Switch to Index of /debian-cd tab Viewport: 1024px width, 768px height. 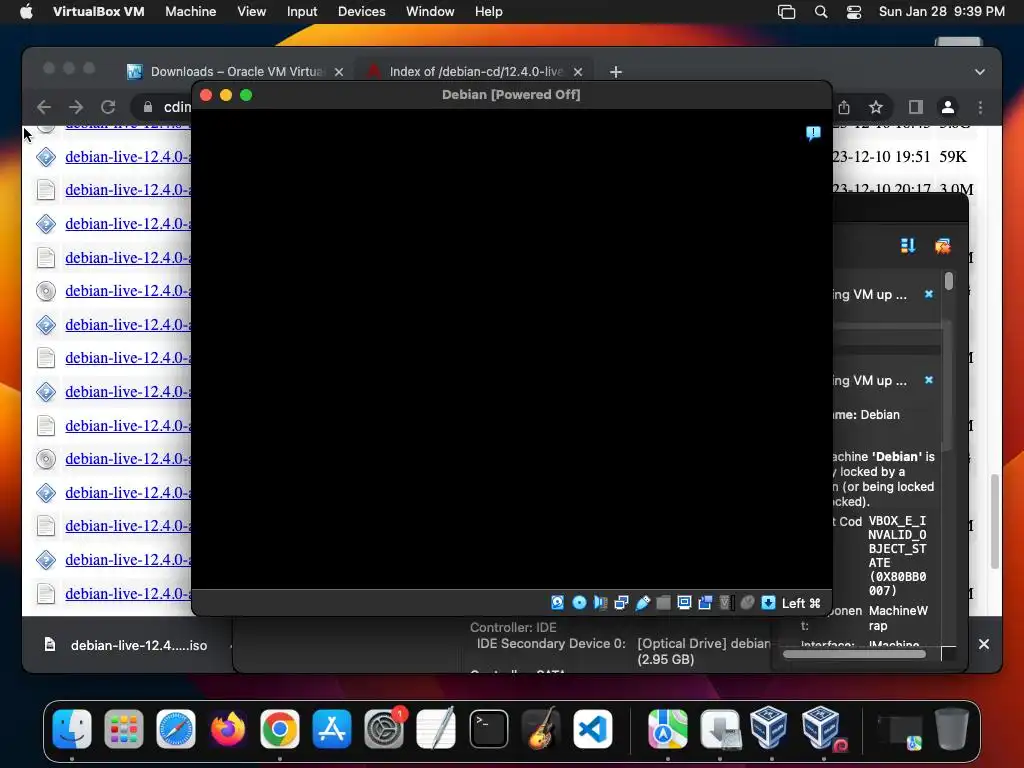(475, 72)
